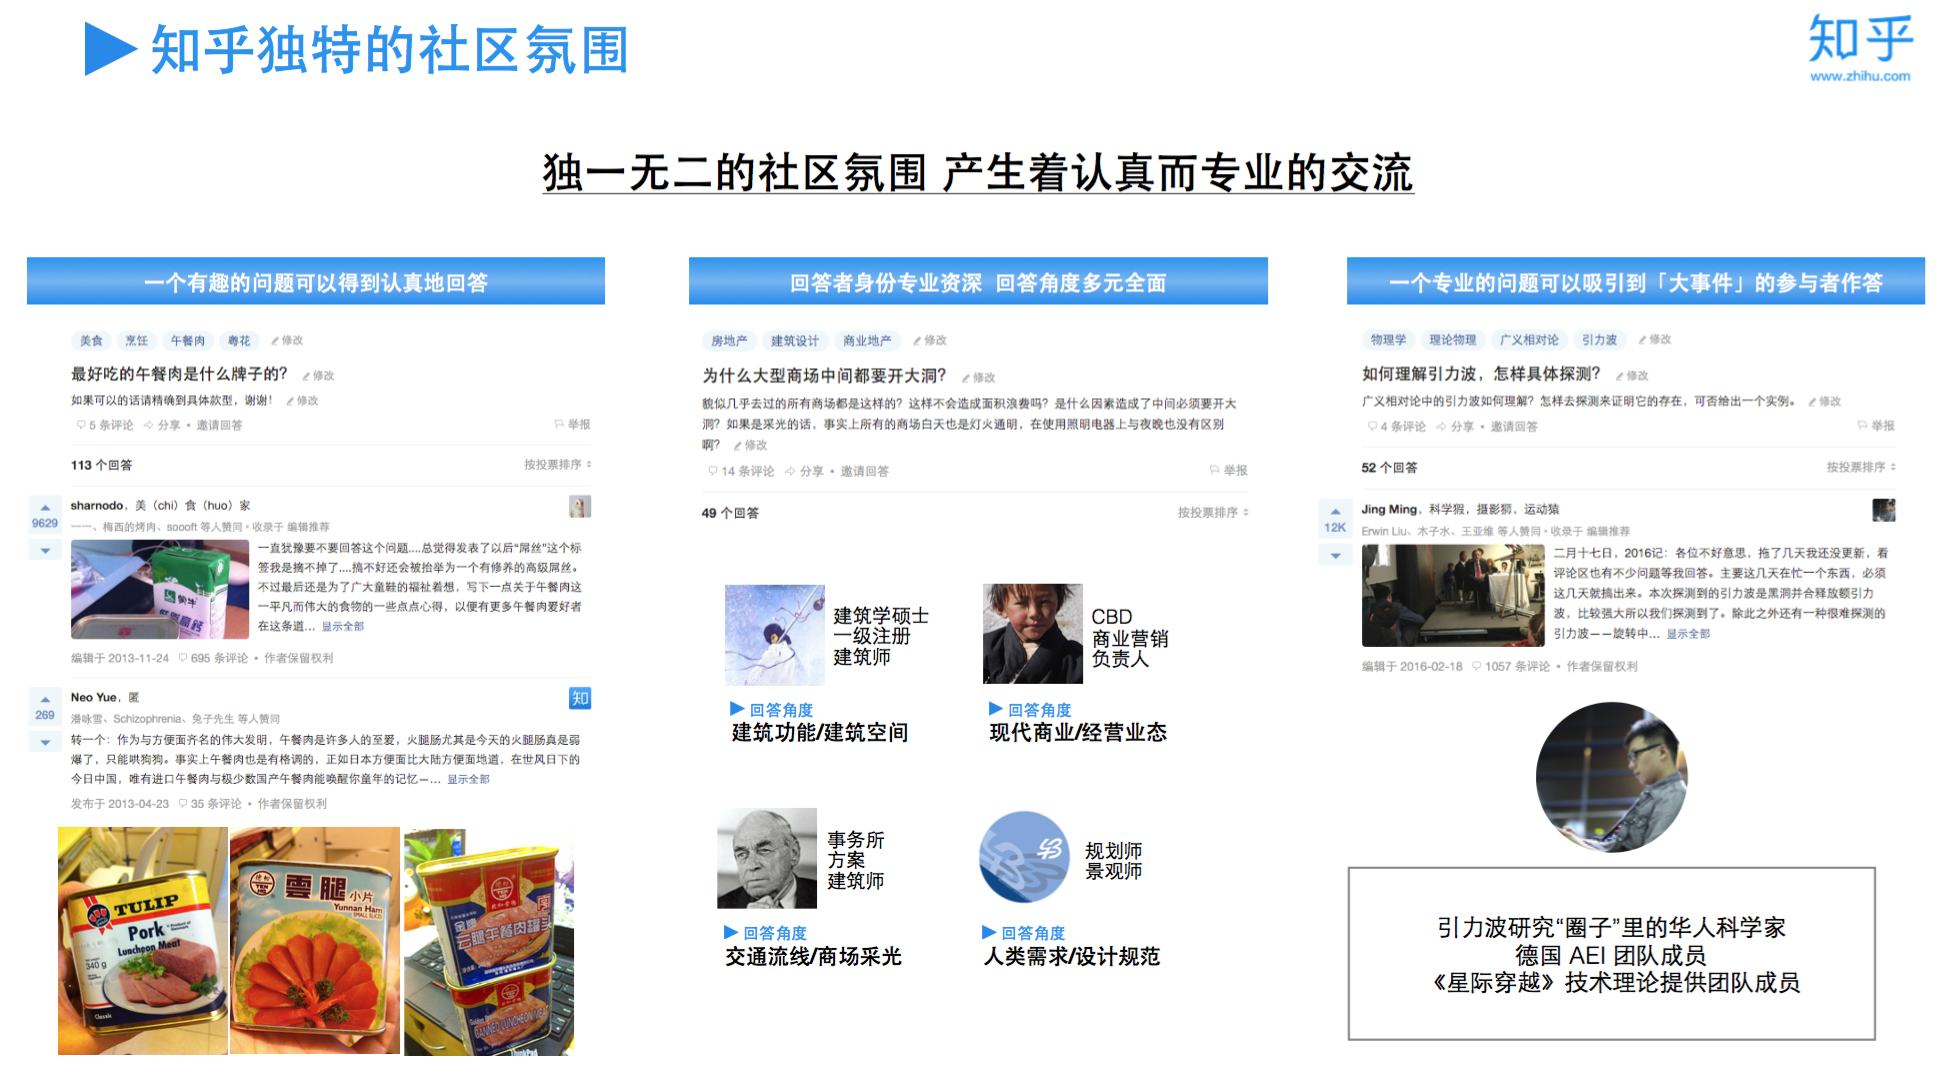The height and width of the screenshot is (1080, 1958).
Task: Upvote Neo Yue's answer with 269 votes
Action: click(x=45, y=700)
